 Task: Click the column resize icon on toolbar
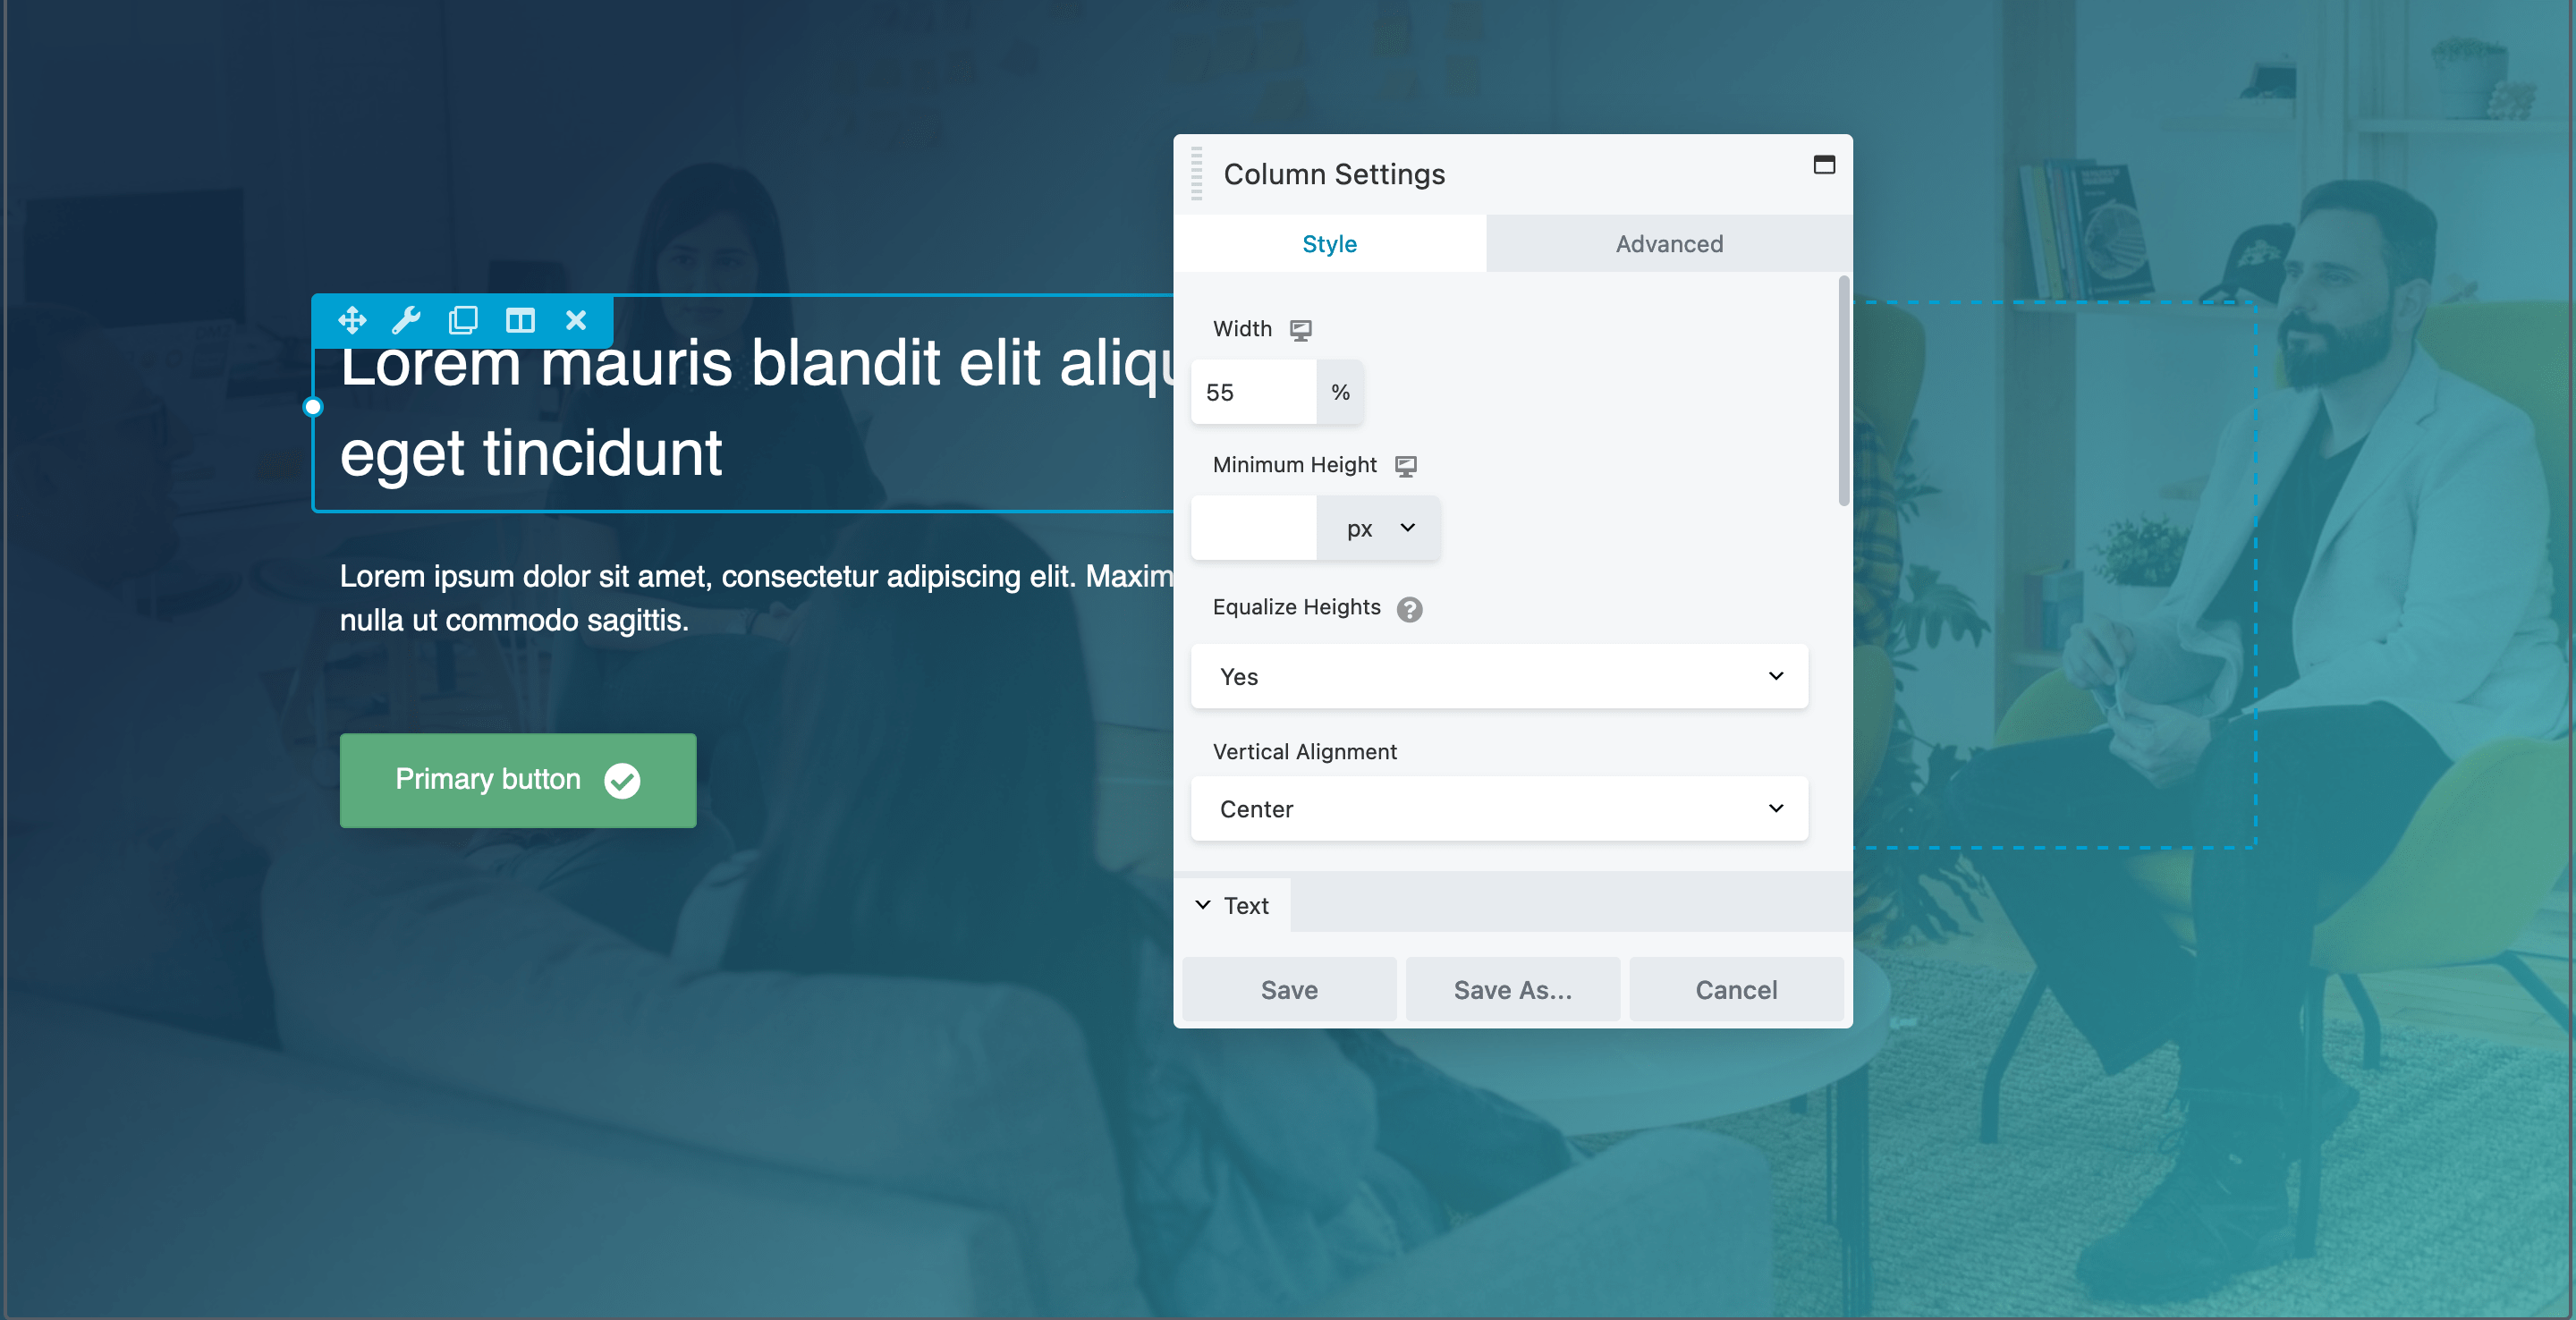click(519, 318)
